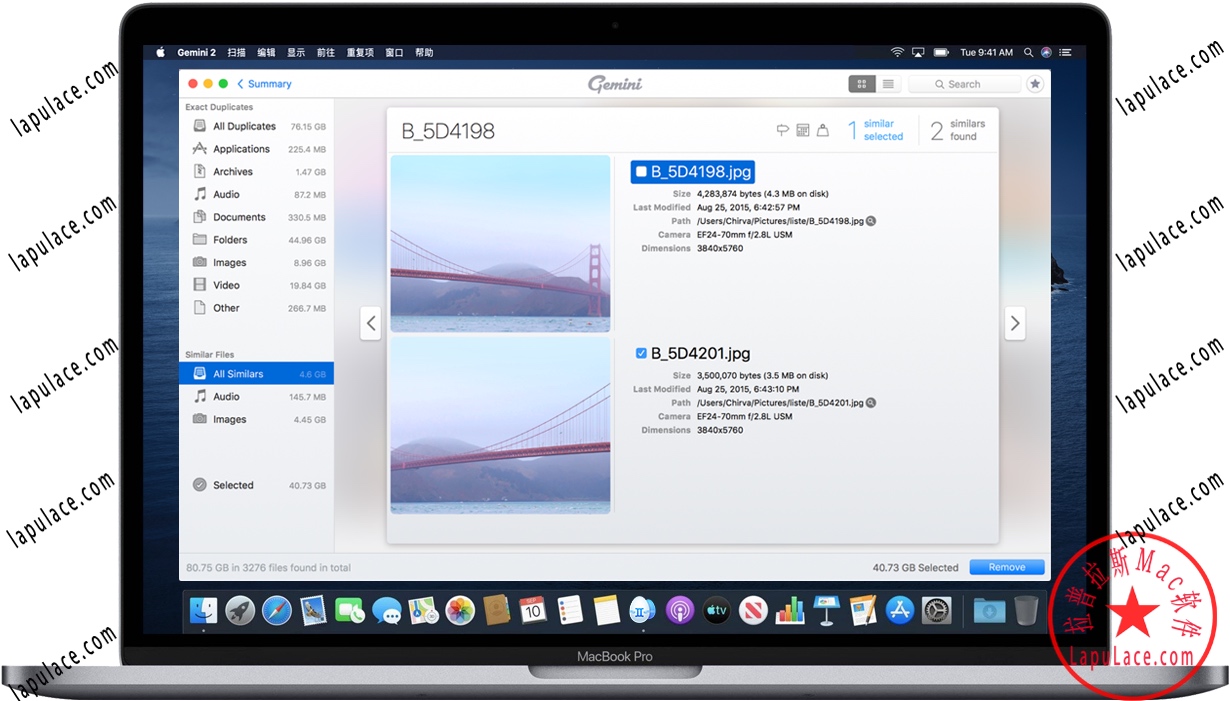Screen dimensions: 1230x701
Task: Uncheck the B_5D4201.jpg selection box
Action: point(641,352)
